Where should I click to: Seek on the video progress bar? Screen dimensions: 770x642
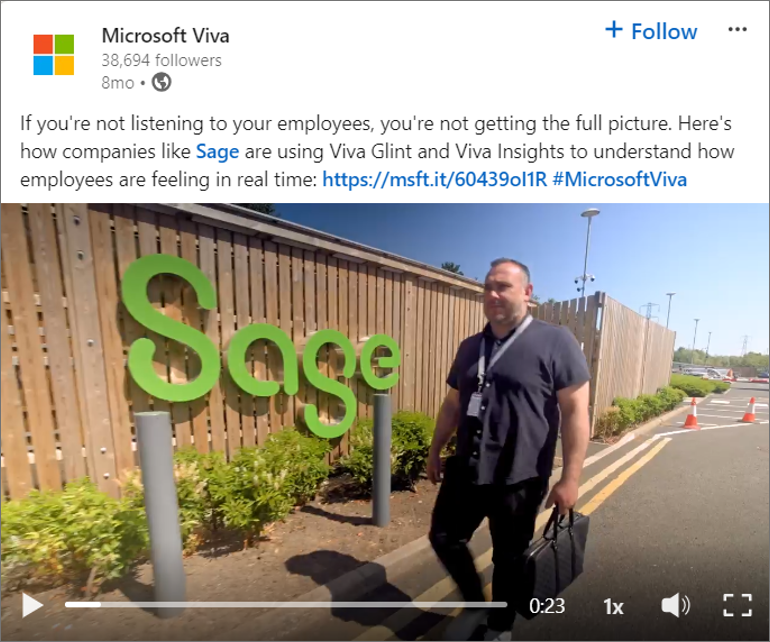pos(286,605)
